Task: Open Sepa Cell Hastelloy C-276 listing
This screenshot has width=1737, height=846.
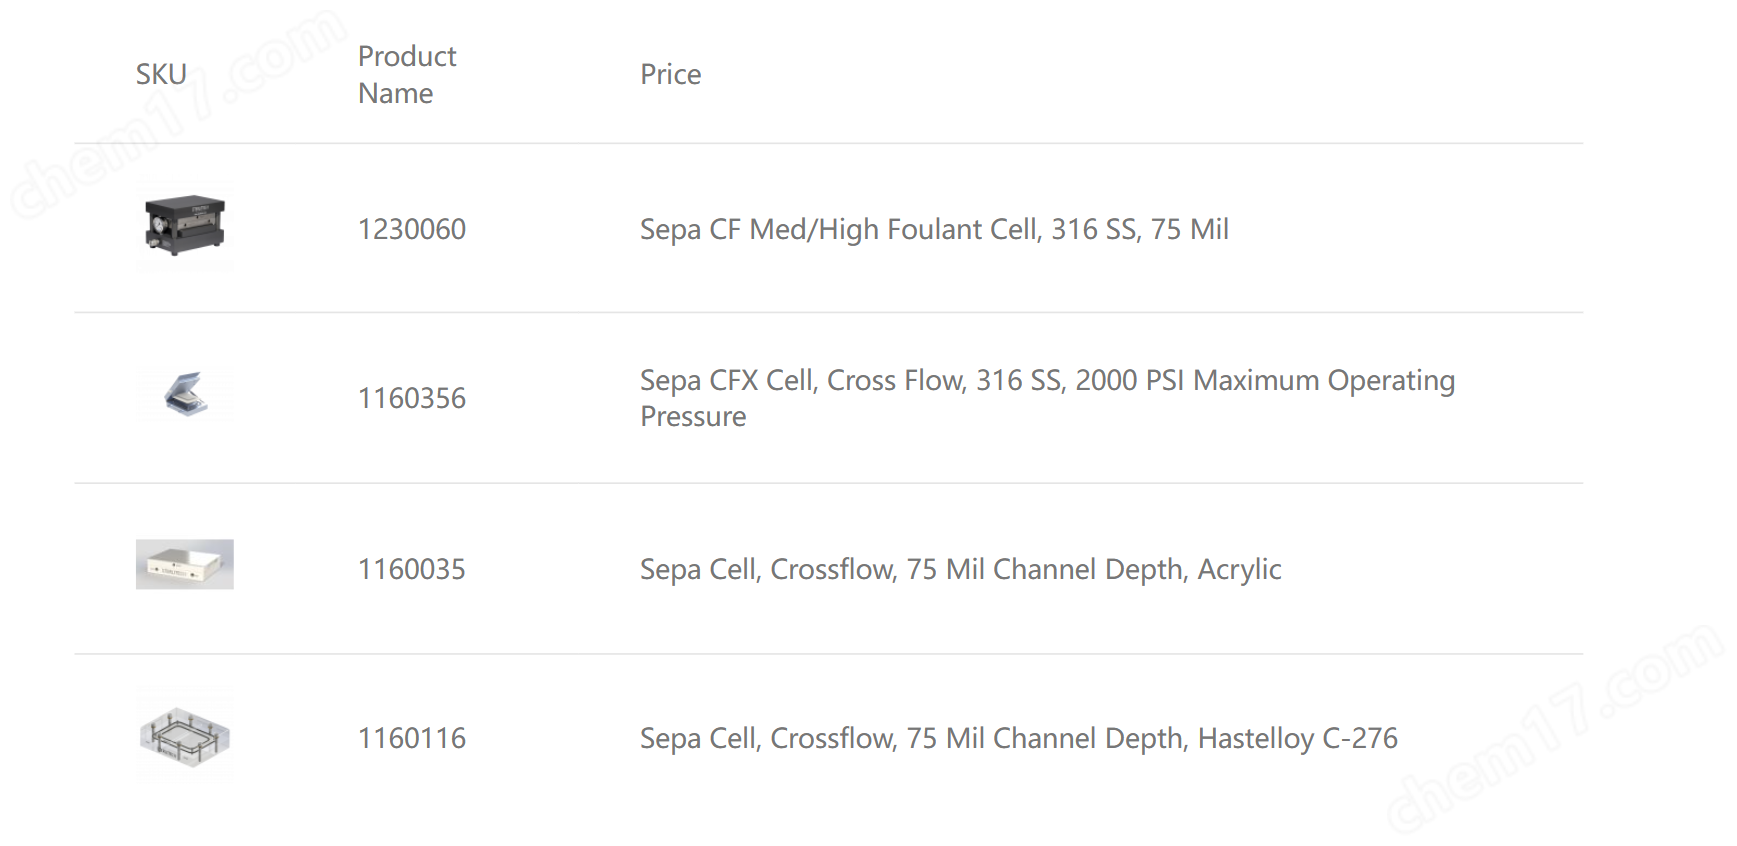Action: pos(1018,738)
